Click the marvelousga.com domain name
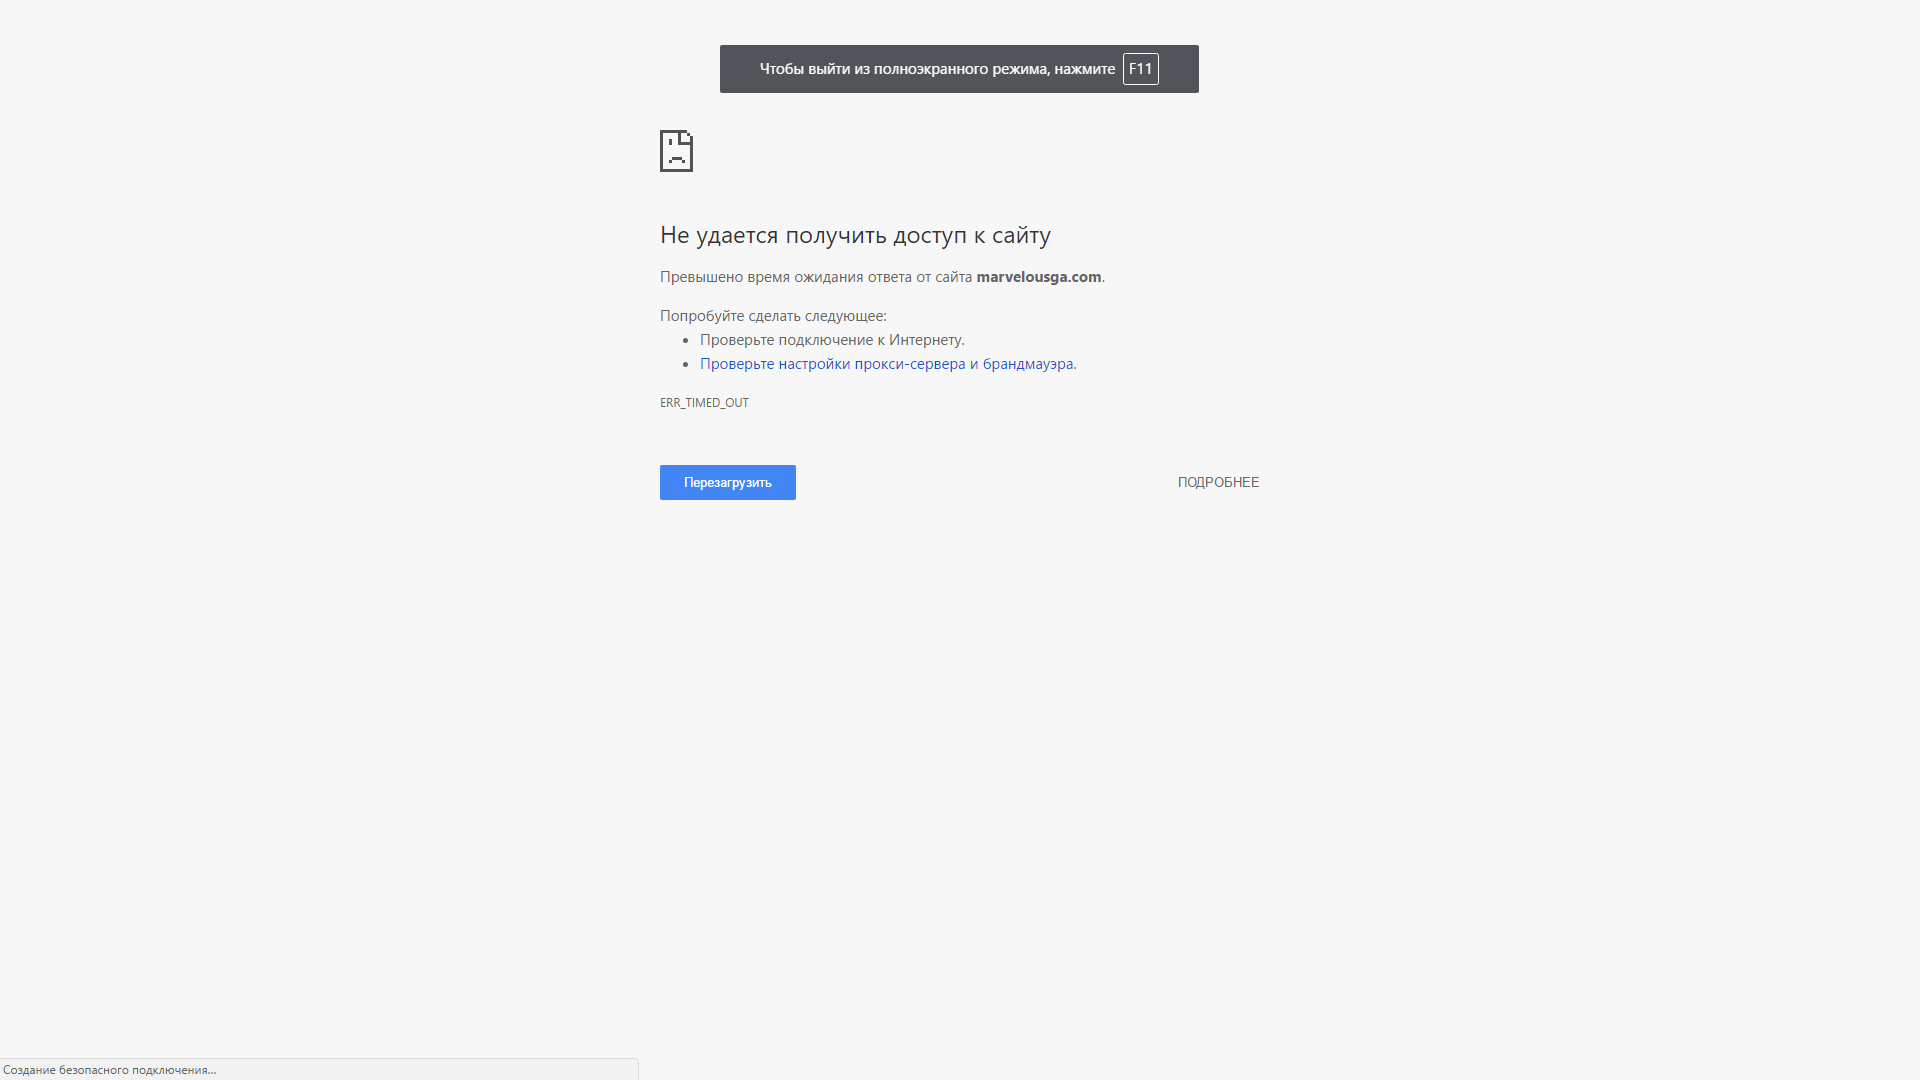 (x=1038, y=277)
